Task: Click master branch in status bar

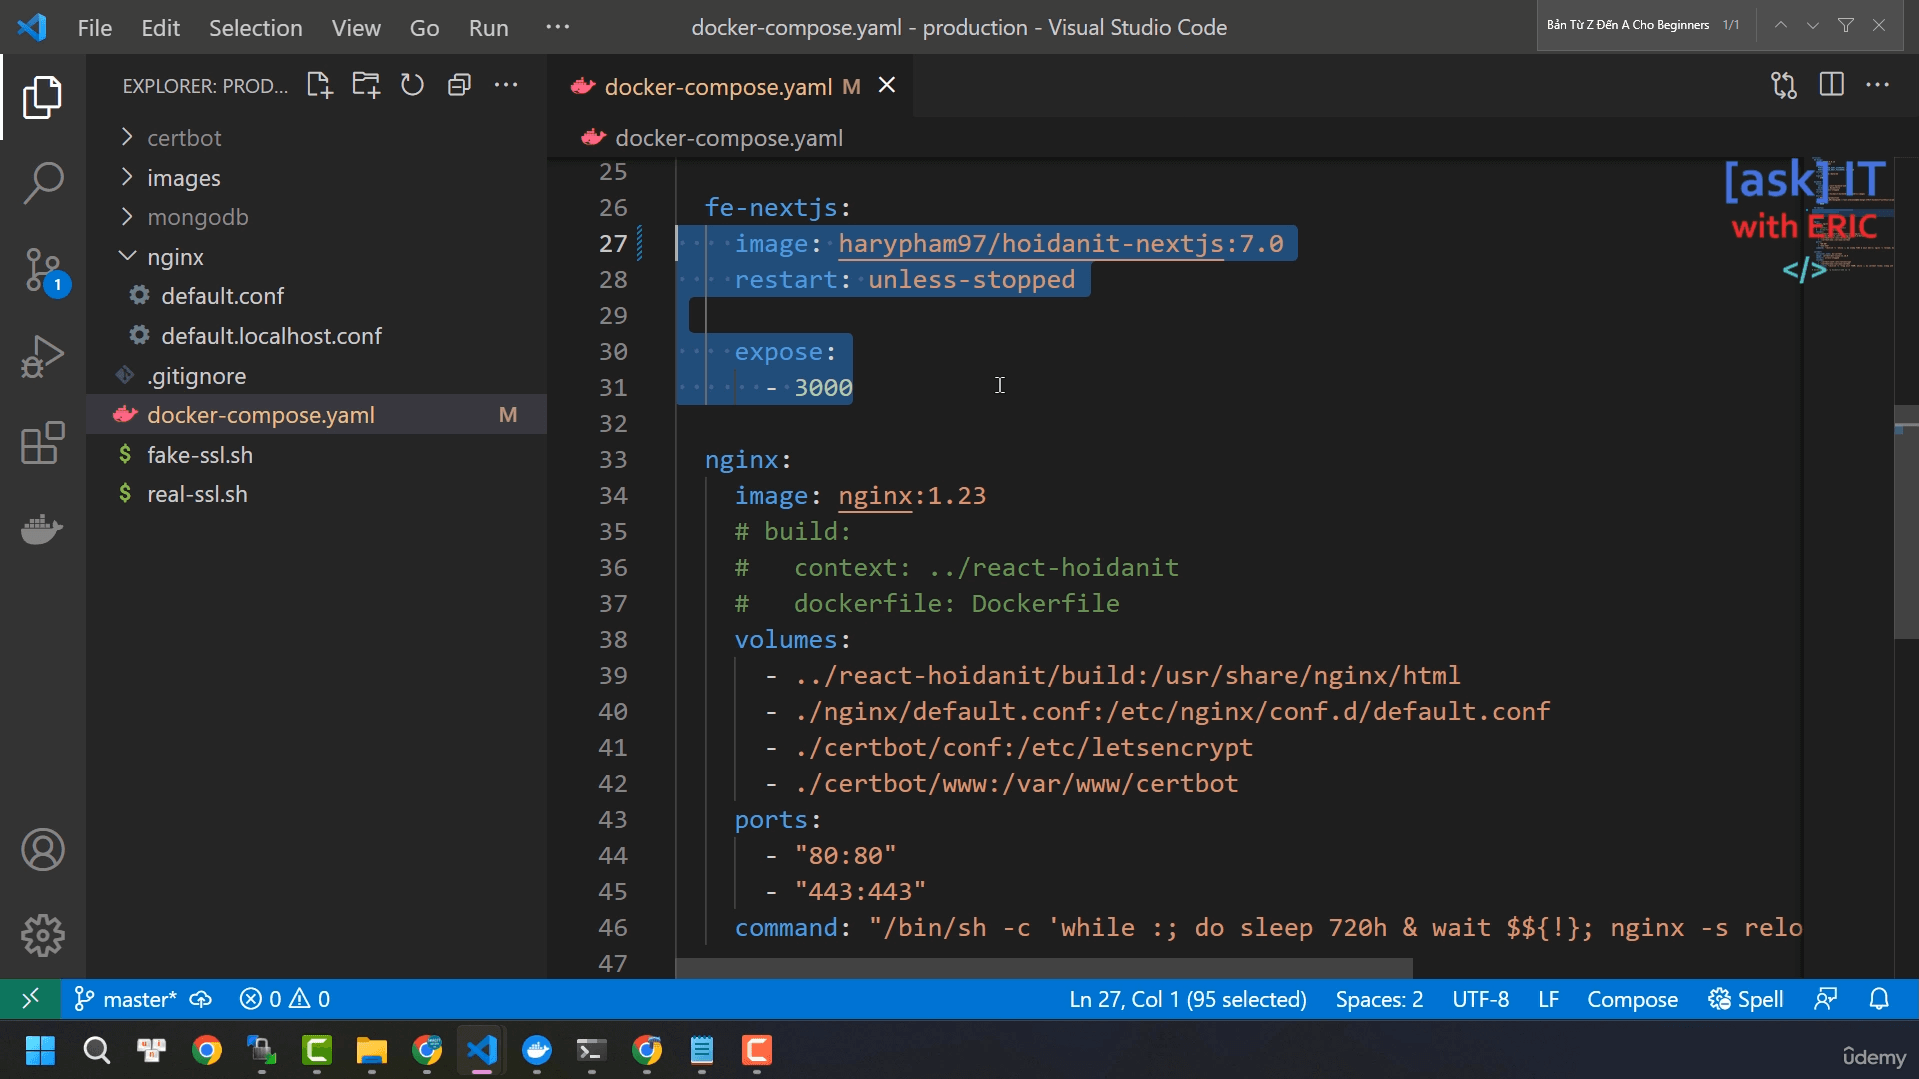Action: click(126, 999)
